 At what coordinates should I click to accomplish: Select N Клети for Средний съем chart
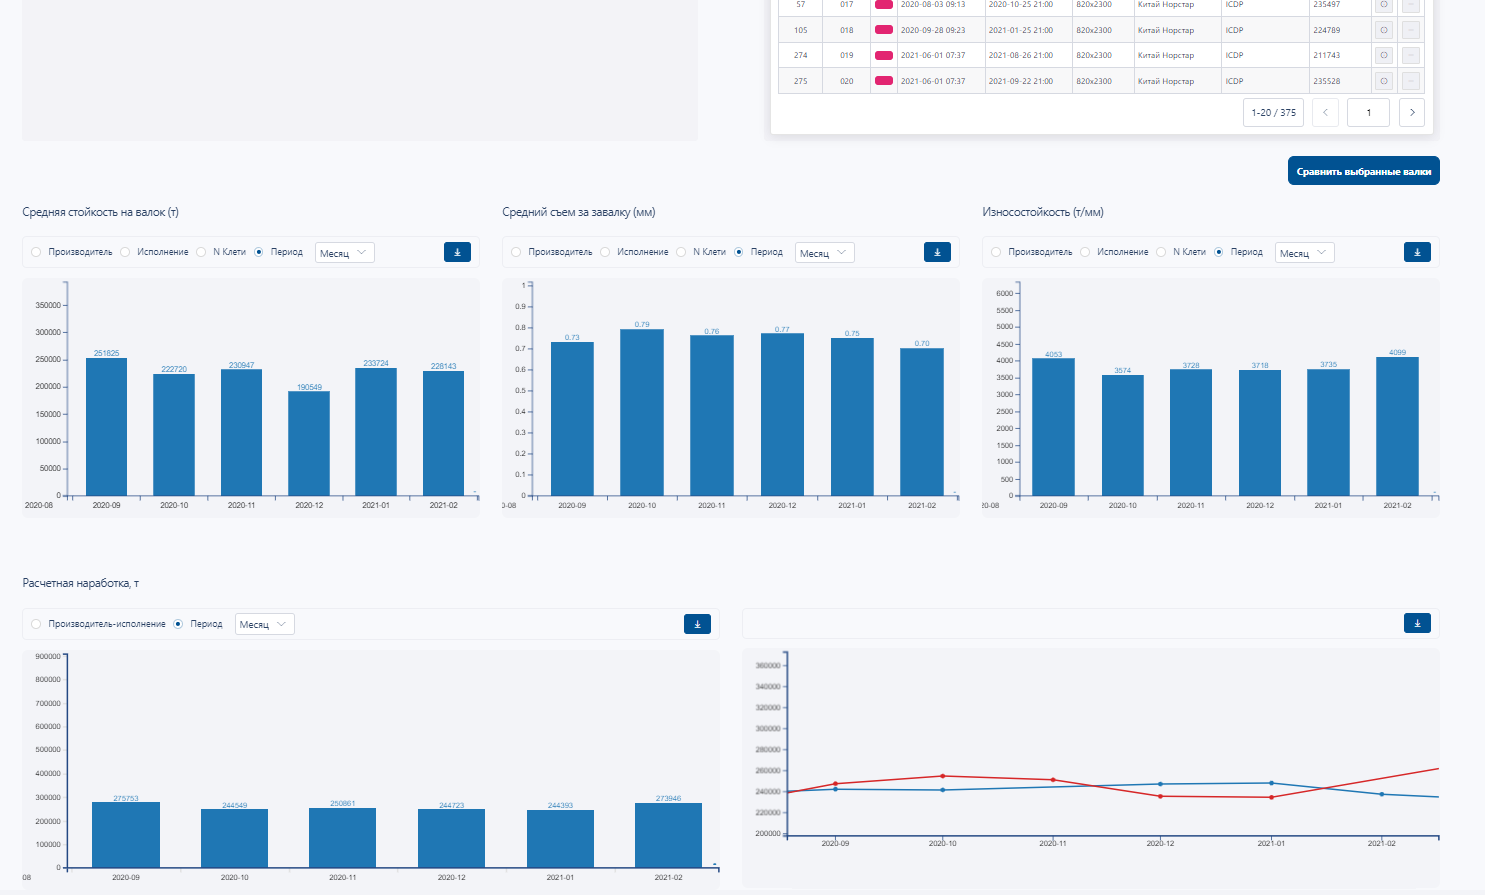coord(681,252)
